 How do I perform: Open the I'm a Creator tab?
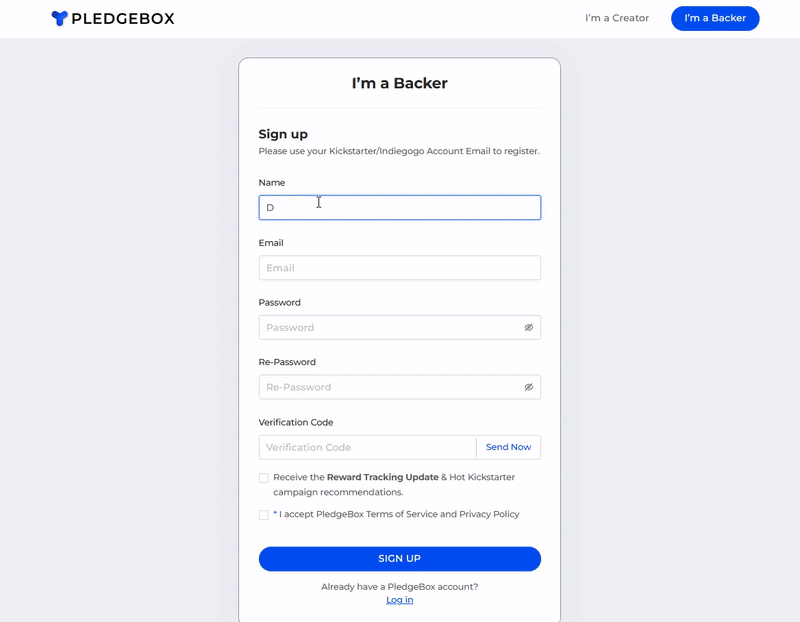click(617, 18)
